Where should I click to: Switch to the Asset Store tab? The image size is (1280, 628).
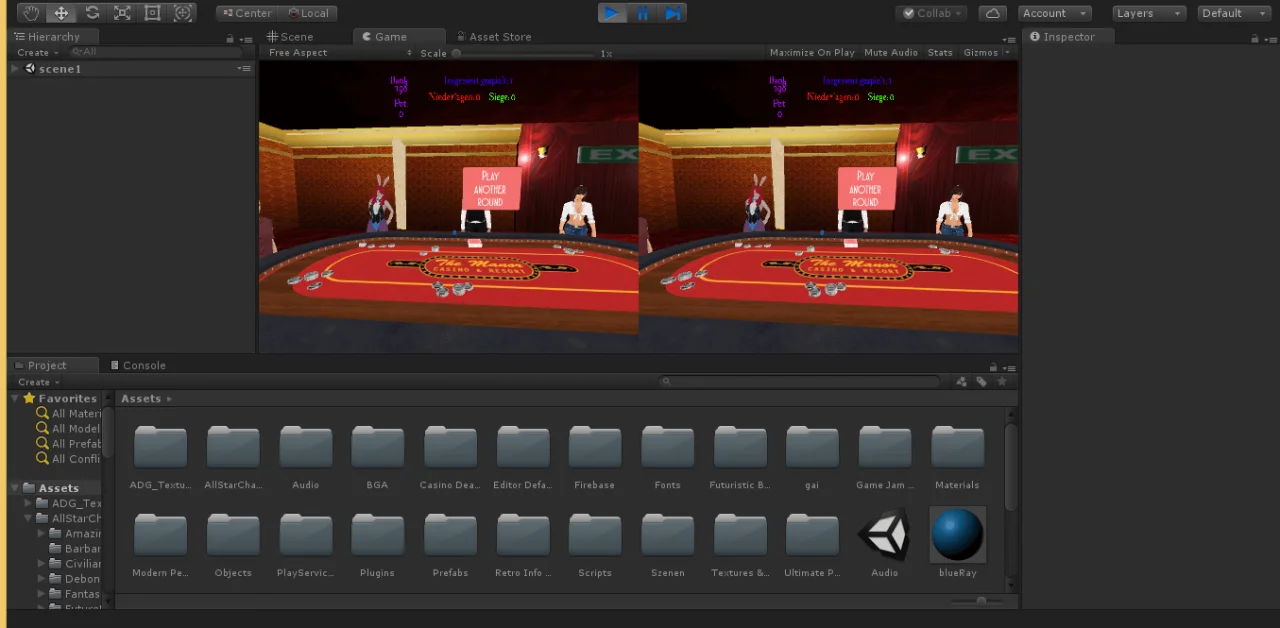tap(493, 37)
